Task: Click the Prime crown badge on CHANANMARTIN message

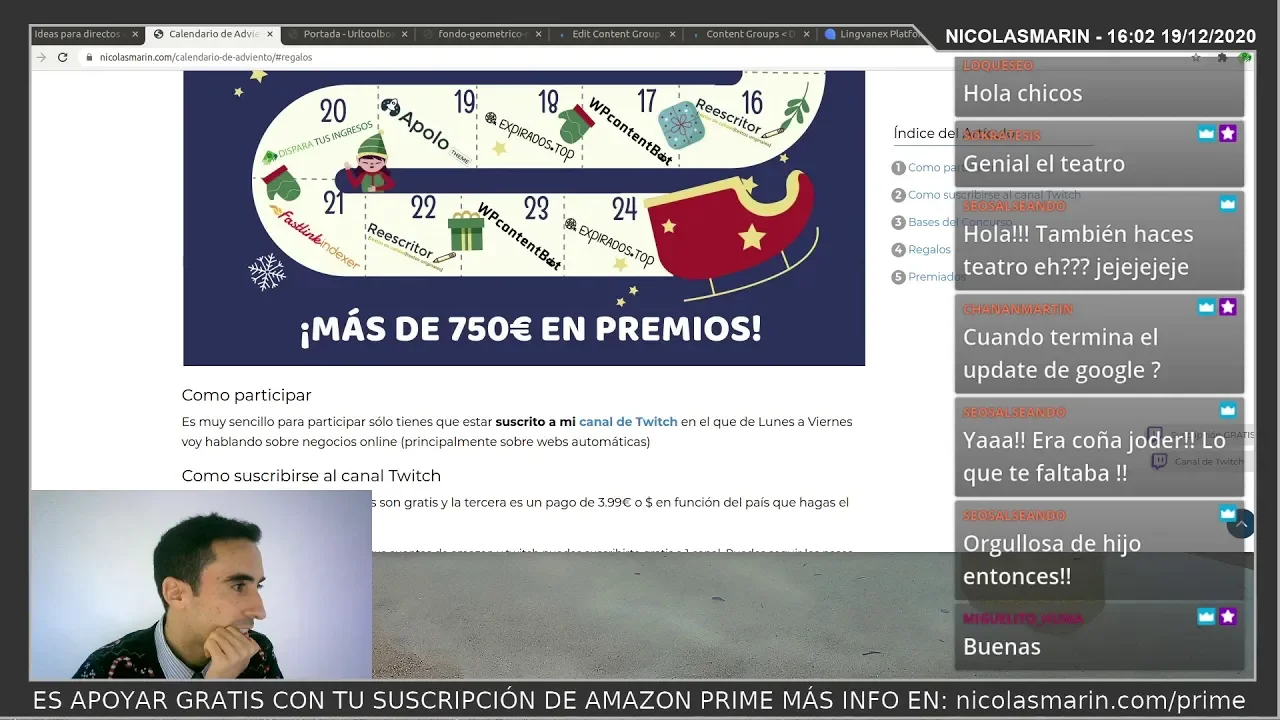Action: tap(1206, 307)
